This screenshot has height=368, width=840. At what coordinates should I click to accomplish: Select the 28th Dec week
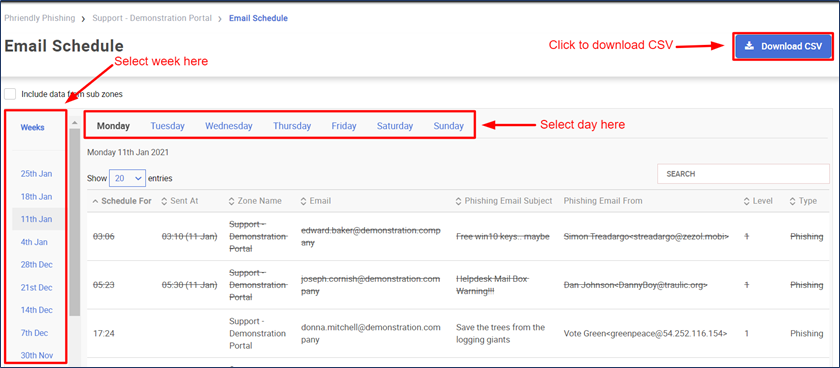36,265
